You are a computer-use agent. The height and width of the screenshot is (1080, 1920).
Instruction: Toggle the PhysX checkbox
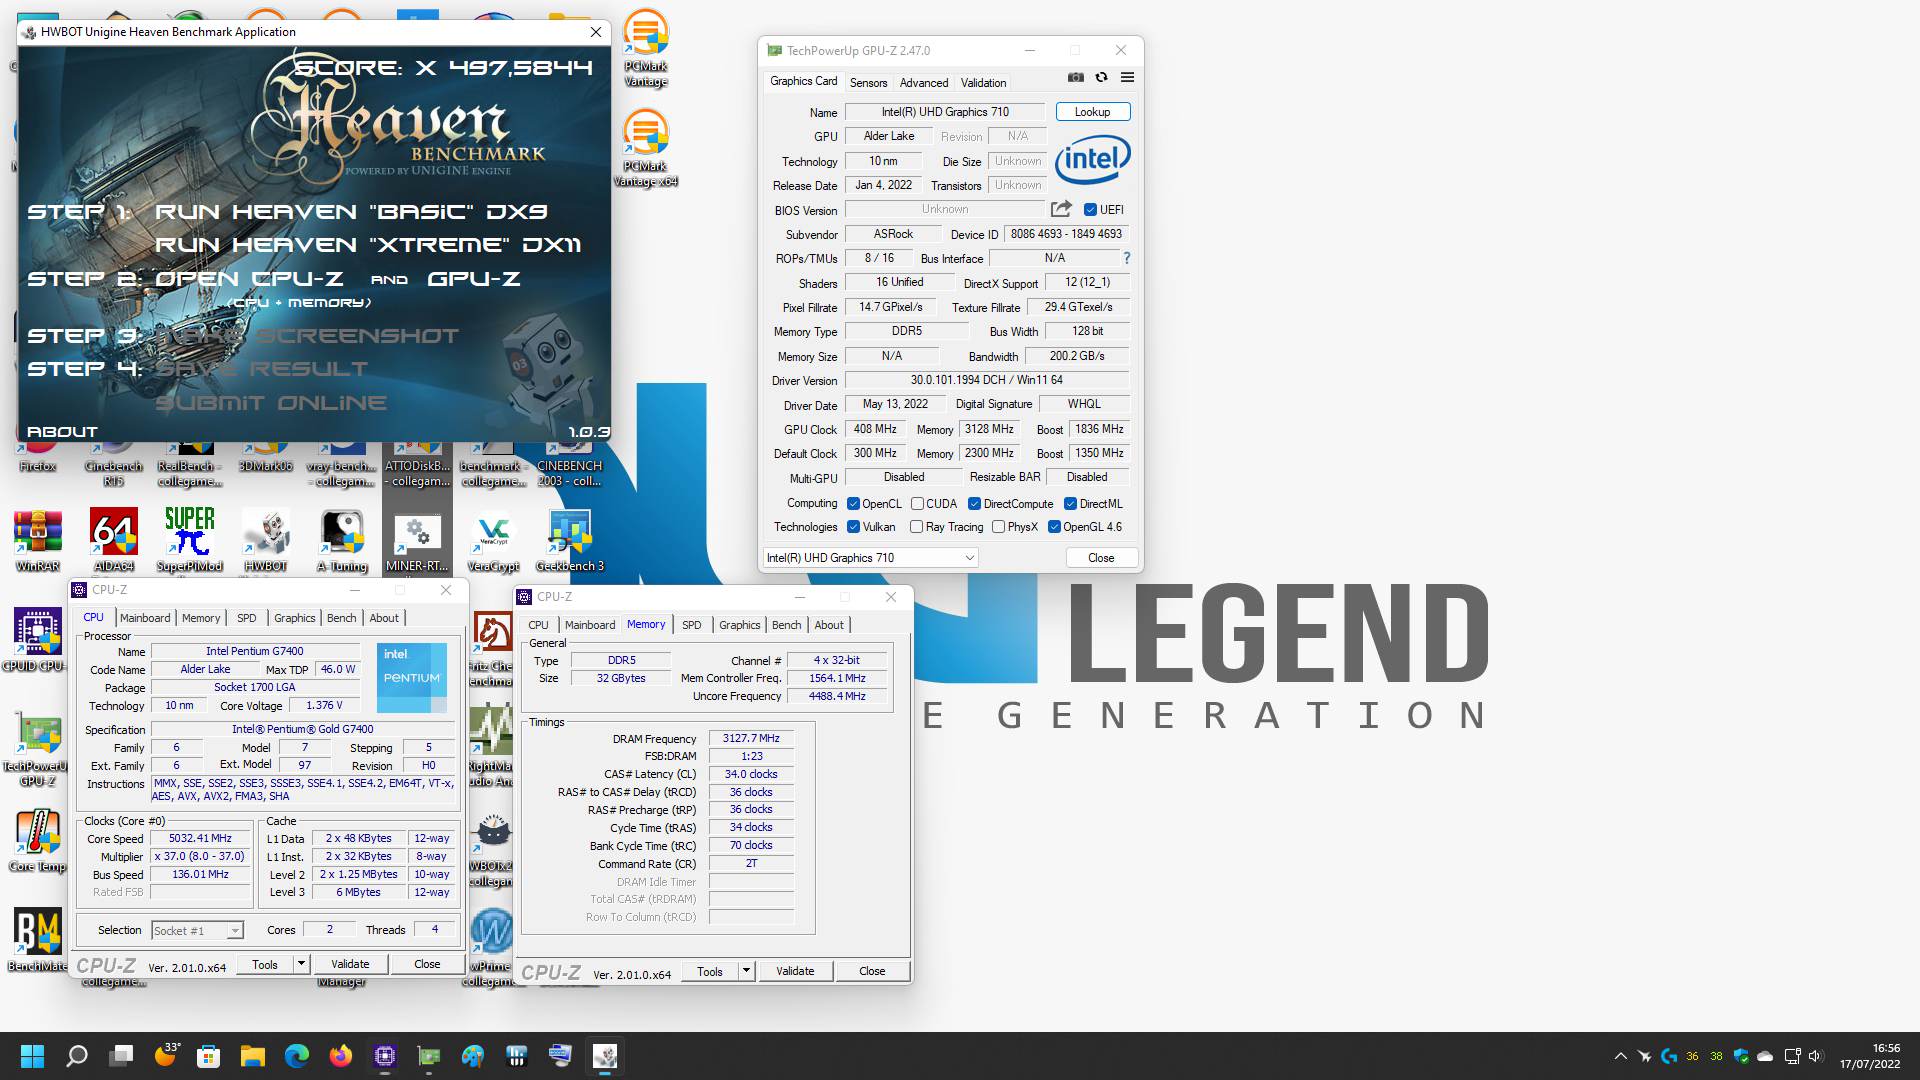(x=998, y=527)
